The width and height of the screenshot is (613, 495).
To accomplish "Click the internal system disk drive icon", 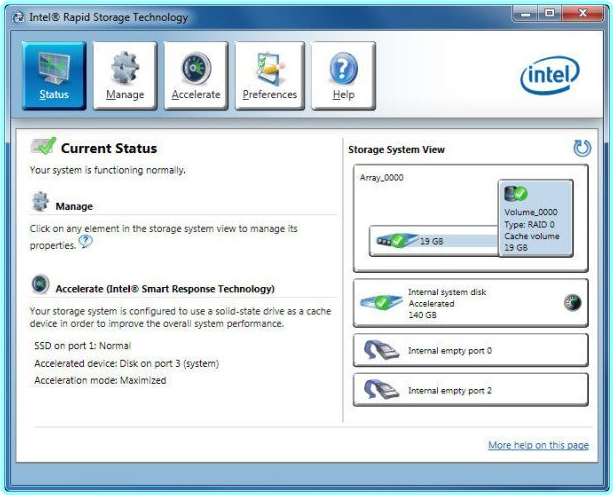I will pyautogui.click(x=381, y=302).
